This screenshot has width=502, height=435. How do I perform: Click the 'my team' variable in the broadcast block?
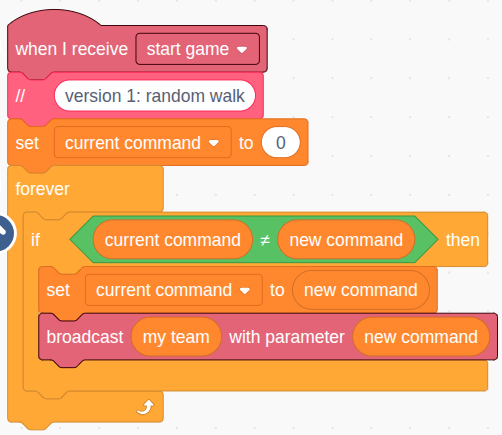coord(176,337)
